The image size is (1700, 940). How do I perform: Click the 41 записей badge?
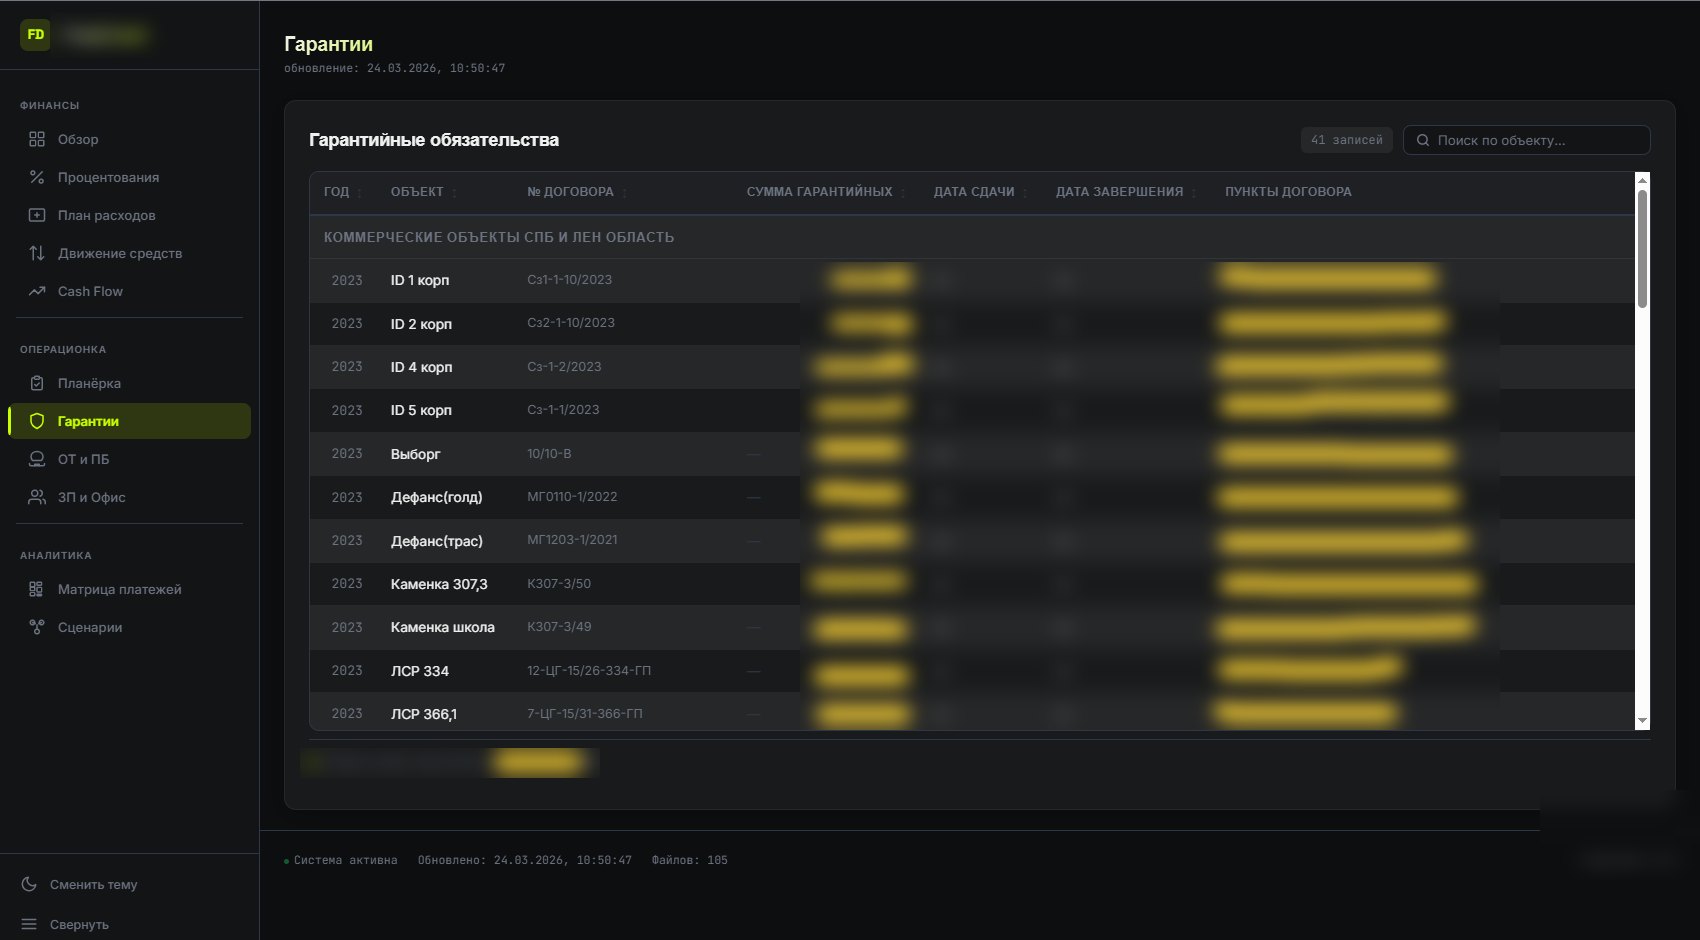tap(1346, 140)
